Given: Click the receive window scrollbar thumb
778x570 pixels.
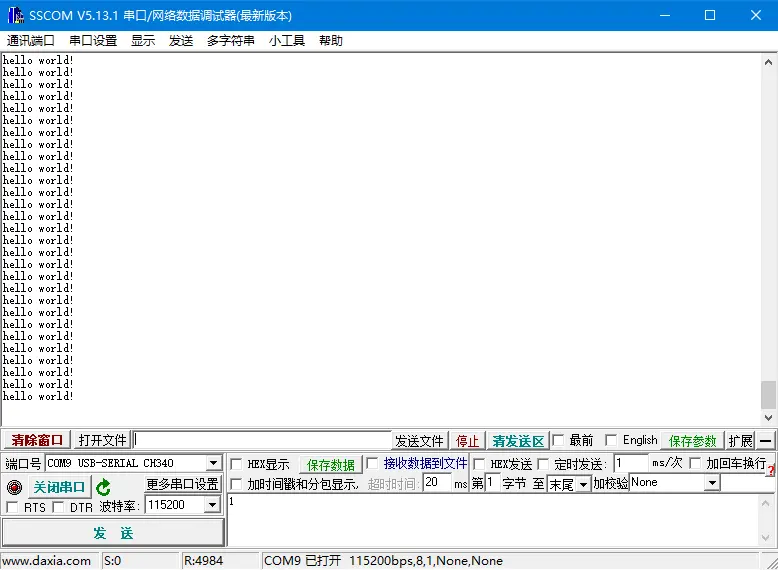Looking at the screenshot, I should click(x=769, y=394).
